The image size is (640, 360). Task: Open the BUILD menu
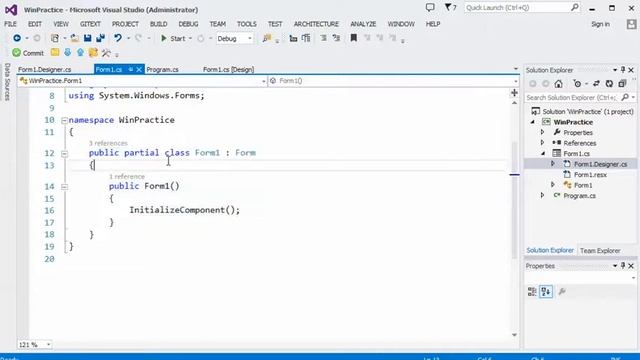click(x=158, y=24)
